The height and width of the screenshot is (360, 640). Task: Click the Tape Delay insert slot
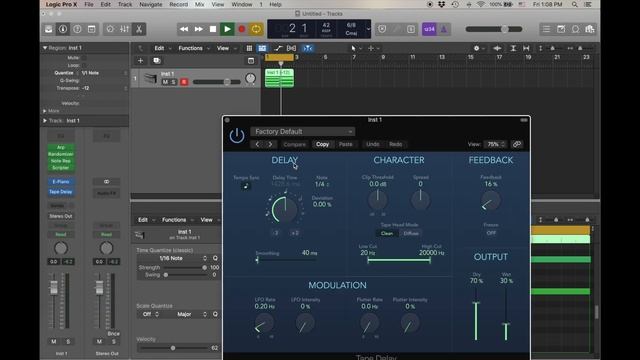[61, 191]
